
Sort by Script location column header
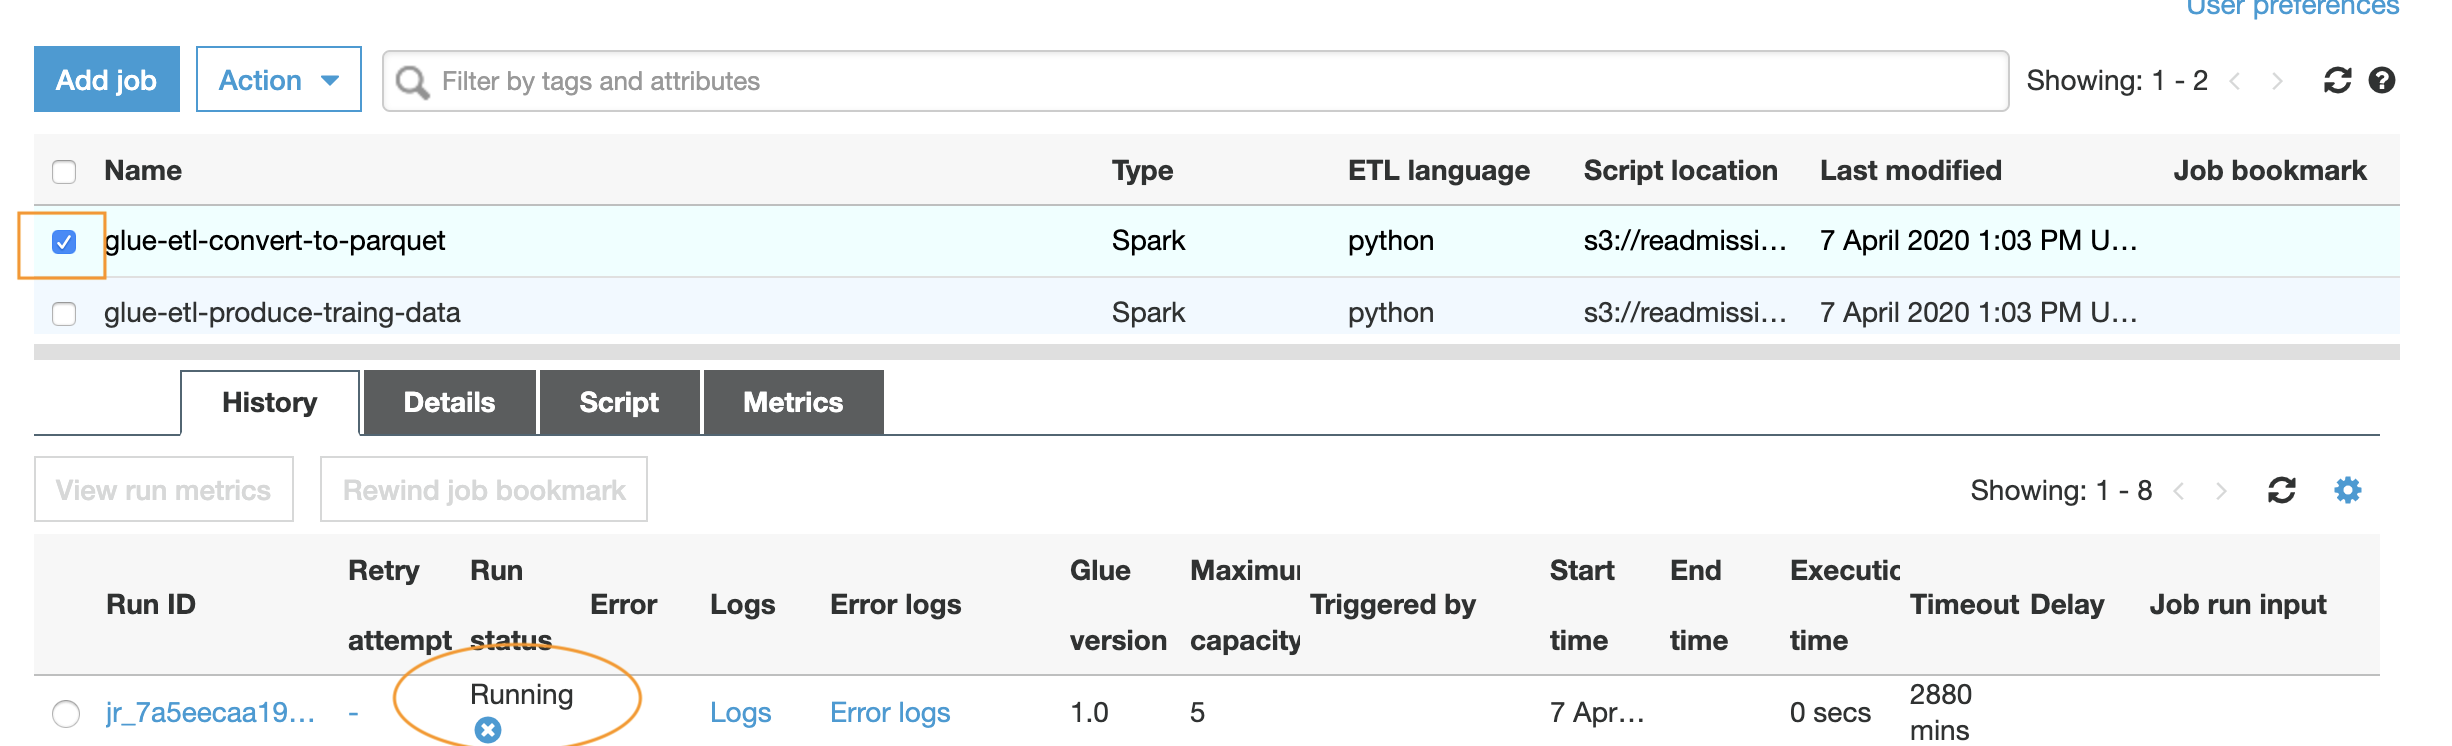1680,171
